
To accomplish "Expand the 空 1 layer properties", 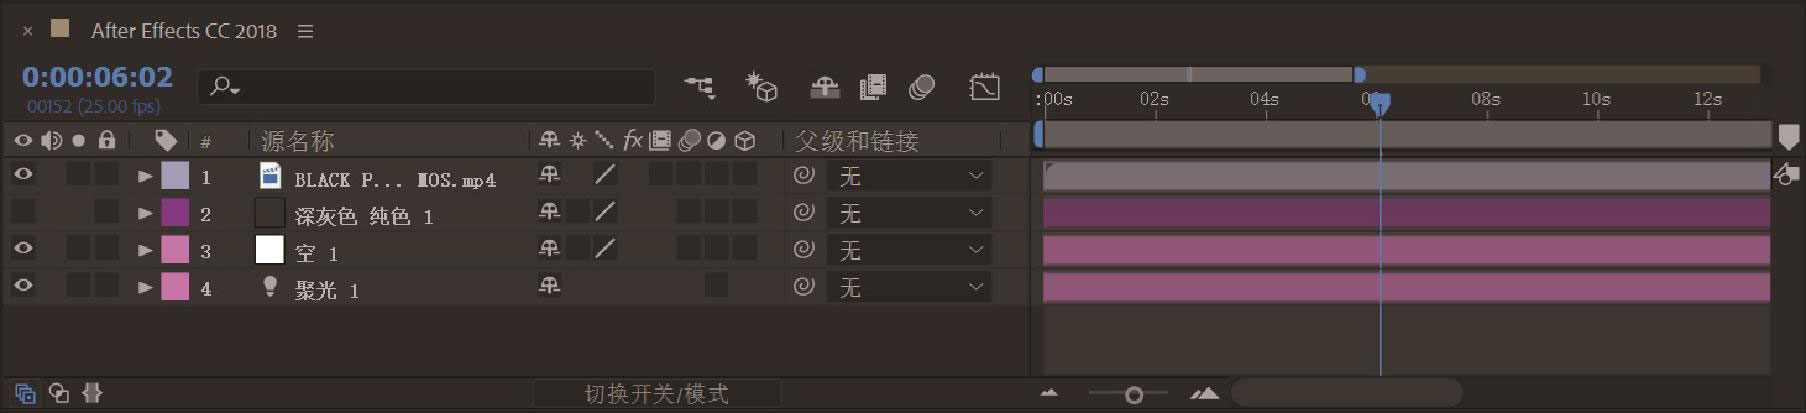I will click(144, 250).
